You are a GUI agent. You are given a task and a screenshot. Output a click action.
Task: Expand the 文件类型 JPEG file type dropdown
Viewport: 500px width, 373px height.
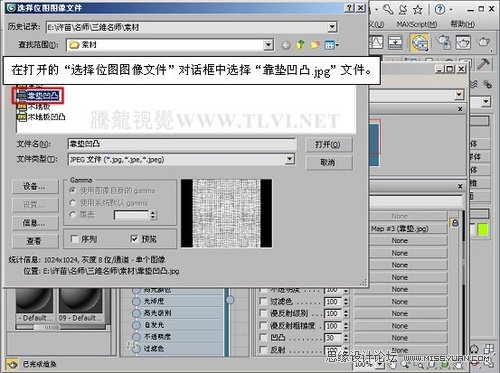point(290,159)
